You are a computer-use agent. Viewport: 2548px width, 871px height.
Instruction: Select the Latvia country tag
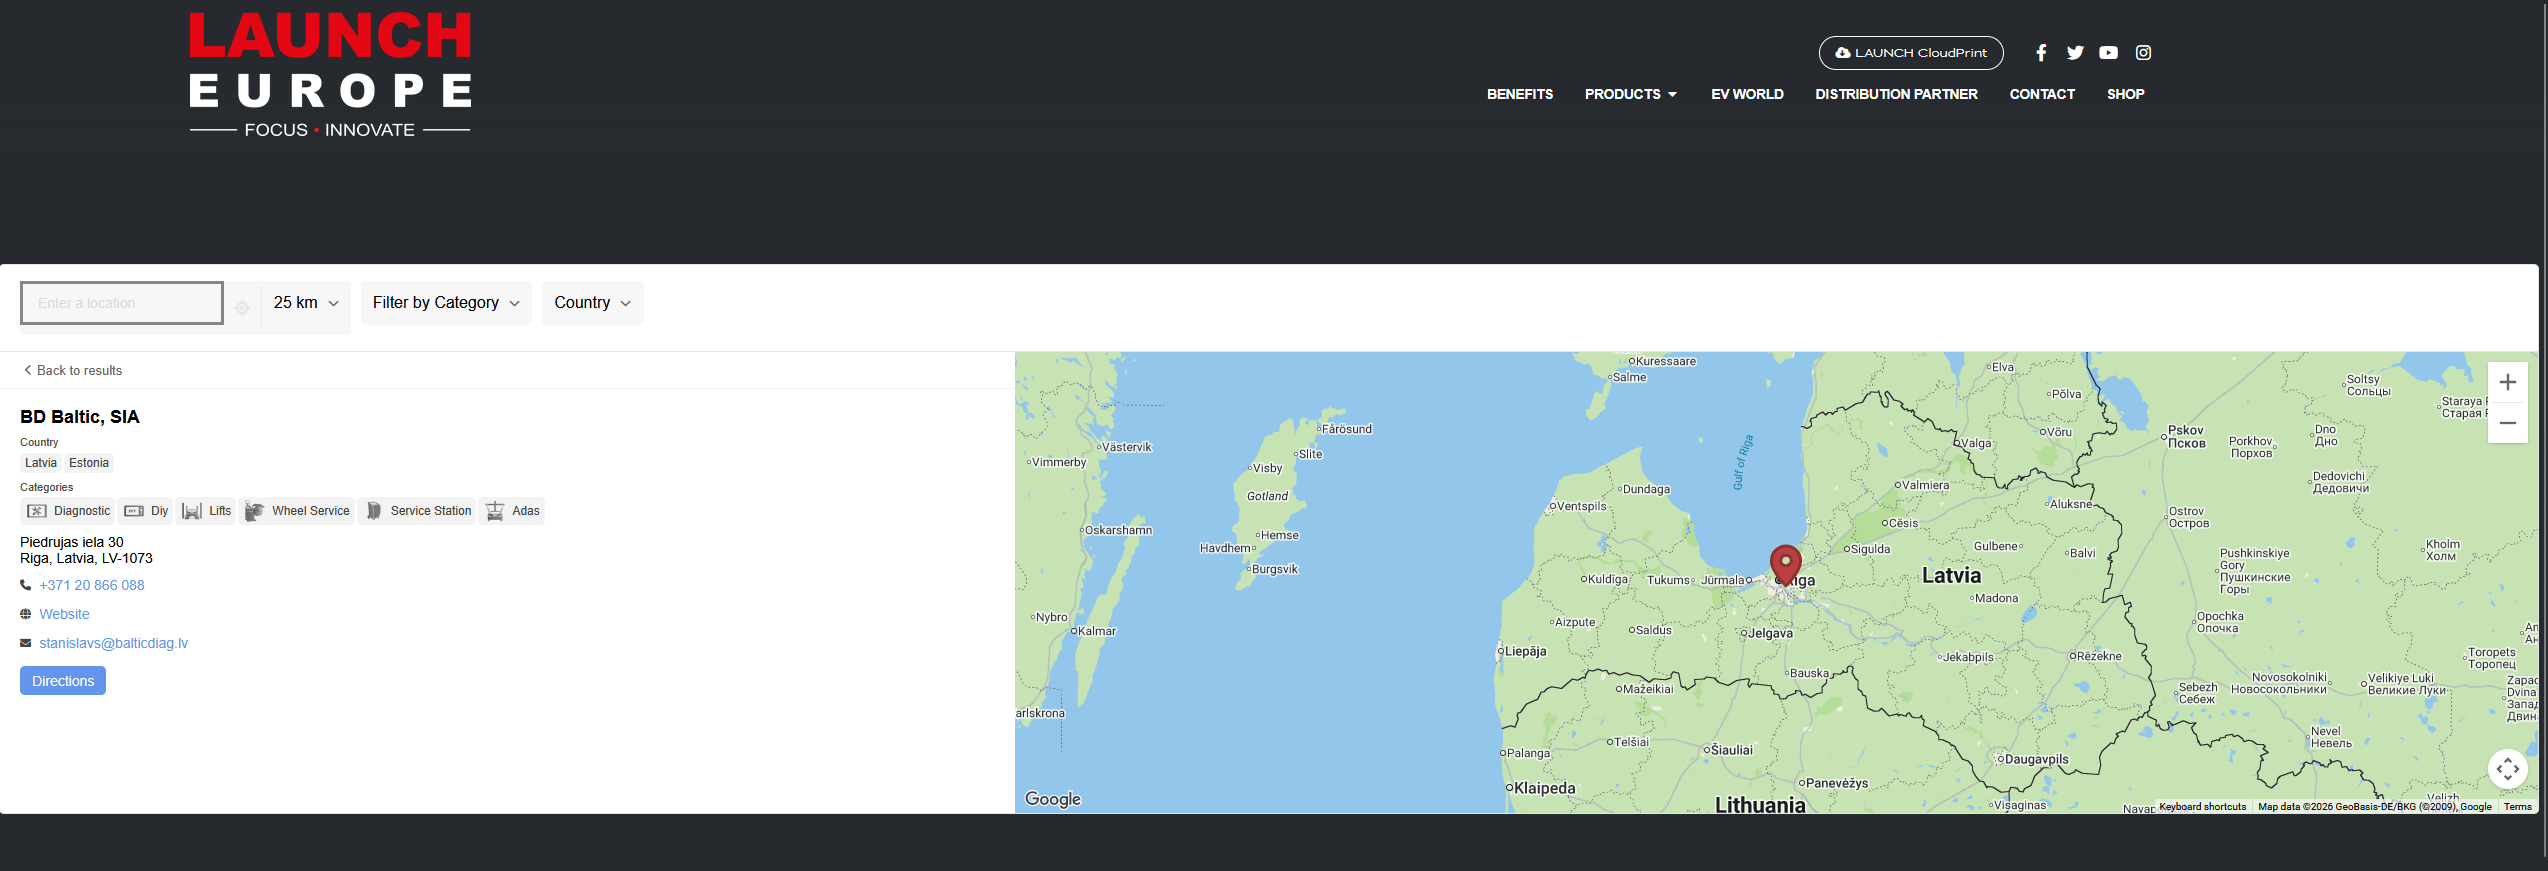(x=41, y=463)
